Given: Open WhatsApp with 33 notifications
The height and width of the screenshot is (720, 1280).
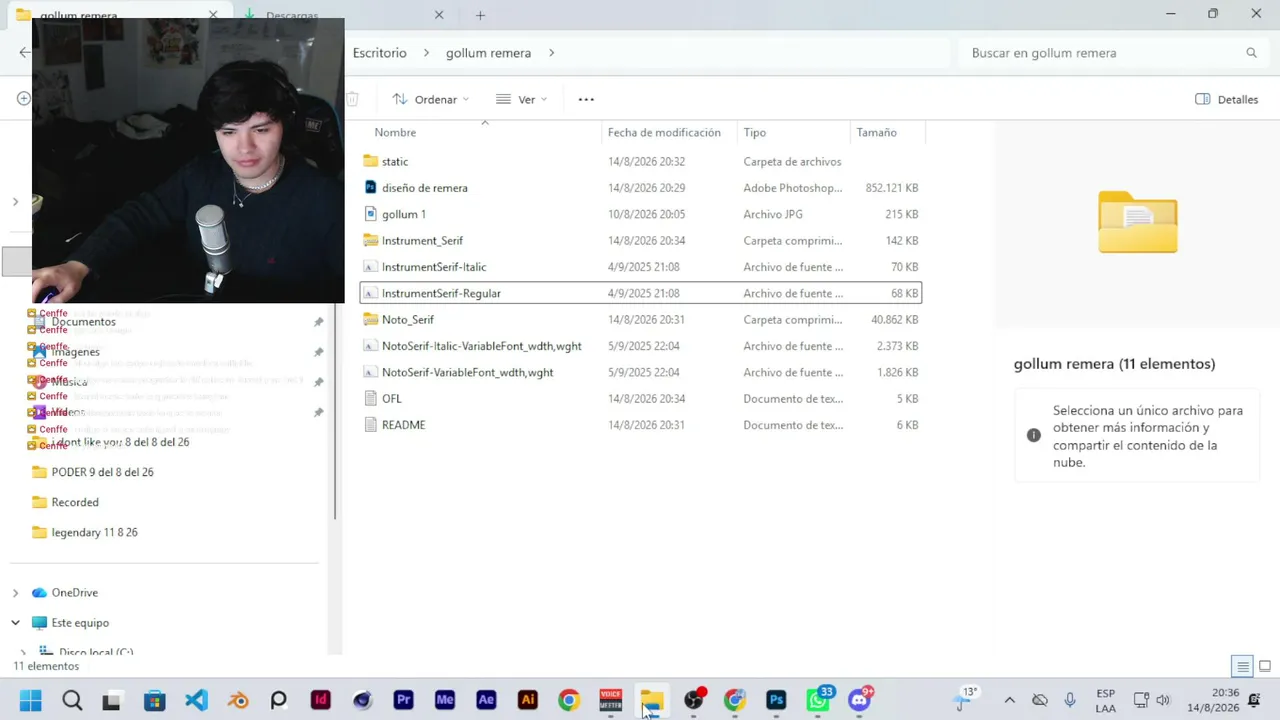Looking at the screenshot, I should point(818,700).
